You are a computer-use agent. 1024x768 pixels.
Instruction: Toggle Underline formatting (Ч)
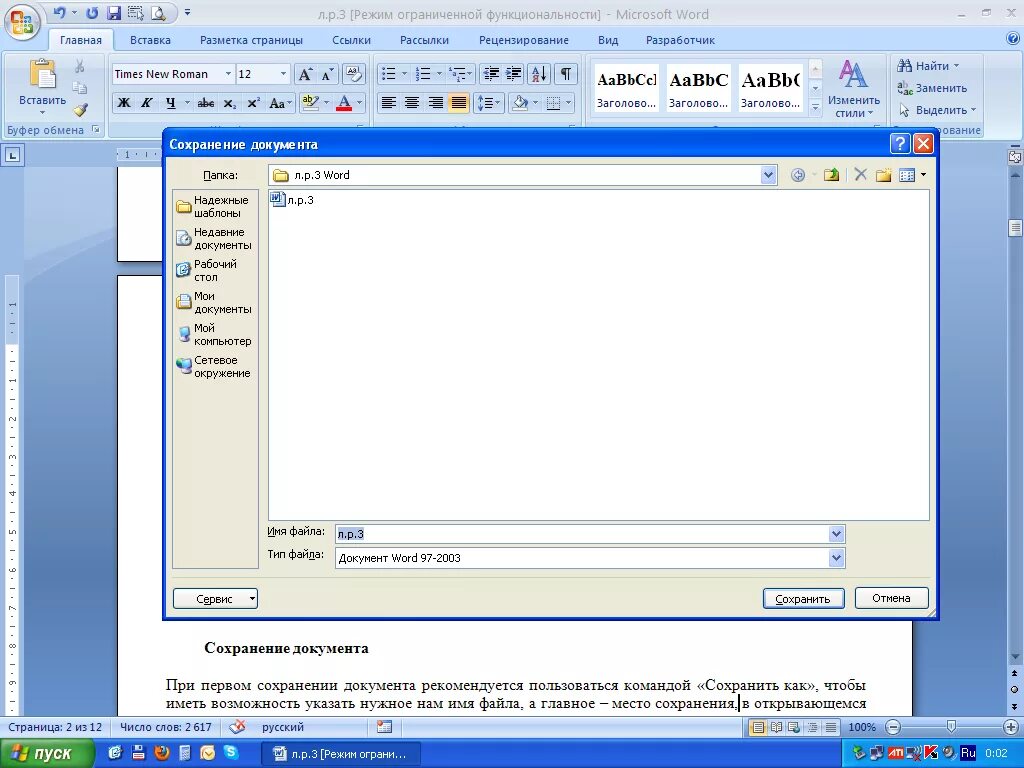click(170, 103)
